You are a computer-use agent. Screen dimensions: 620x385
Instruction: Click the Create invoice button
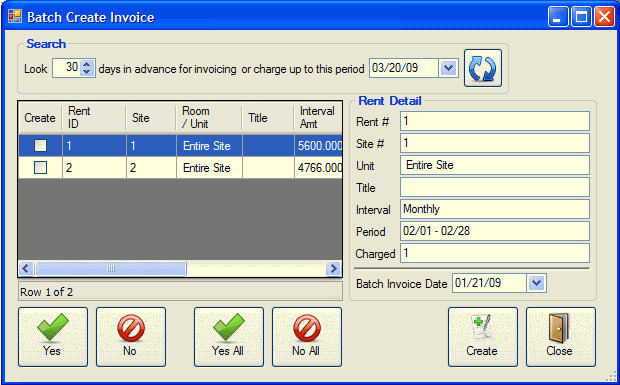coord(483,337)
